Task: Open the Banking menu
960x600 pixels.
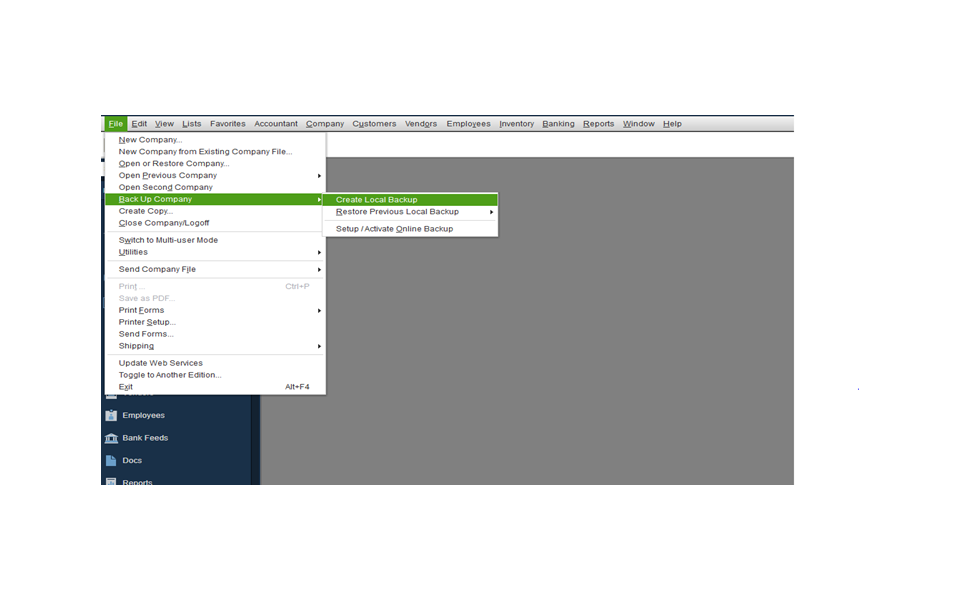Action: [558, 124]
